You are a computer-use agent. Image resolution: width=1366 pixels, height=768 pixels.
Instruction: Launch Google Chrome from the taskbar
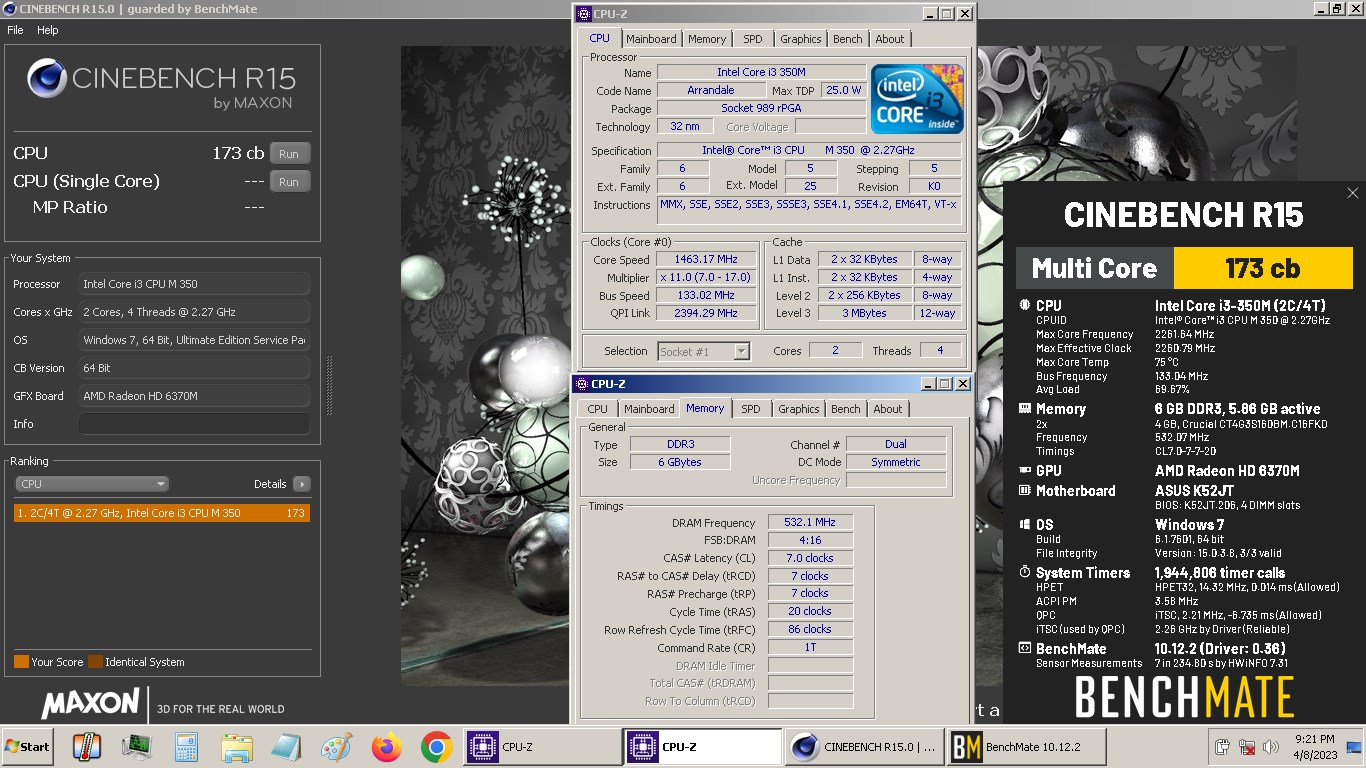[436, 746]
